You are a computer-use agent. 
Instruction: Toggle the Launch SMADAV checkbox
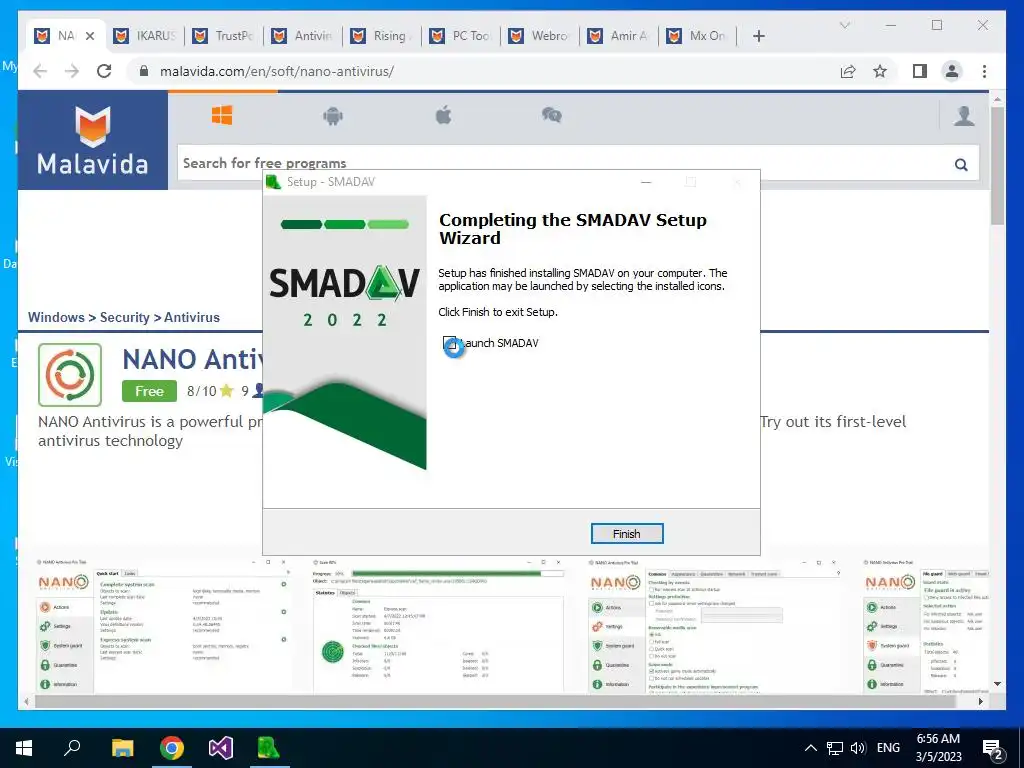point(450,343)
